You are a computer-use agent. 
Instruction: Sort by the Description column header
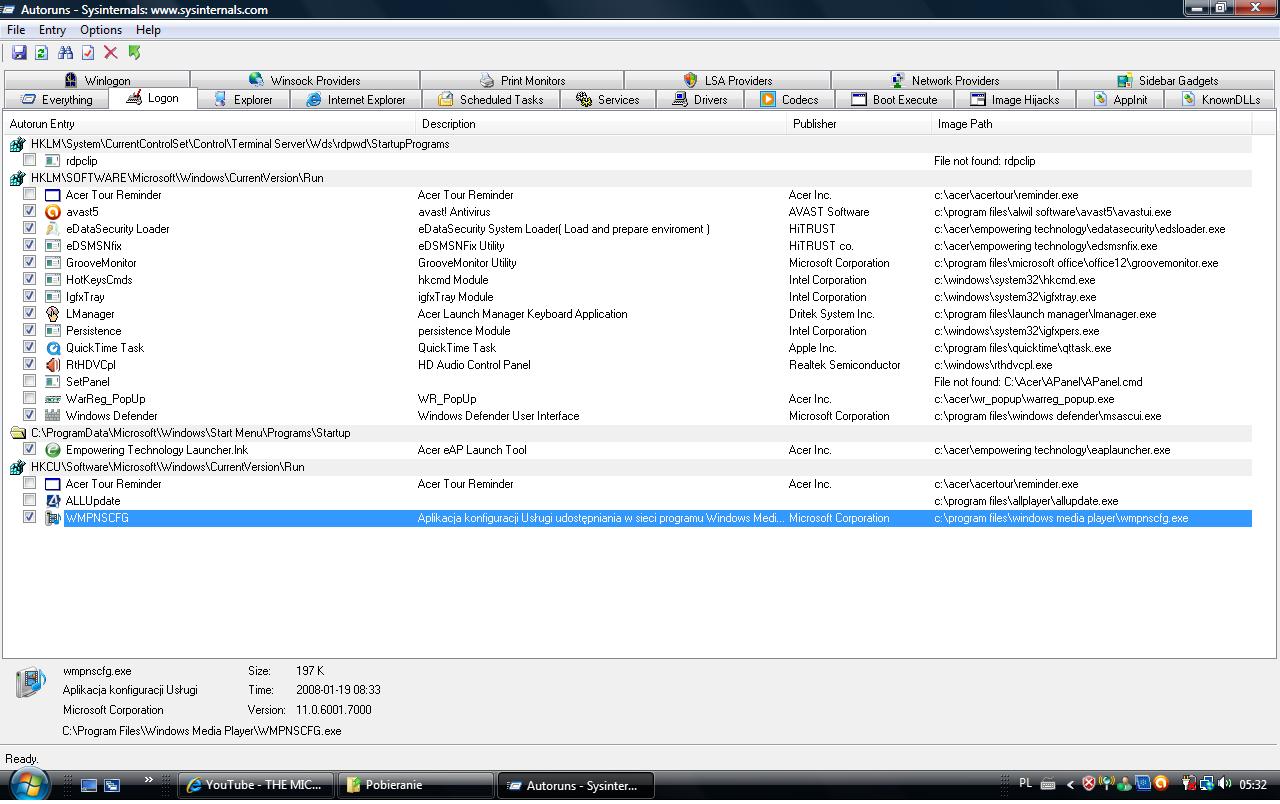pos(602,124)
